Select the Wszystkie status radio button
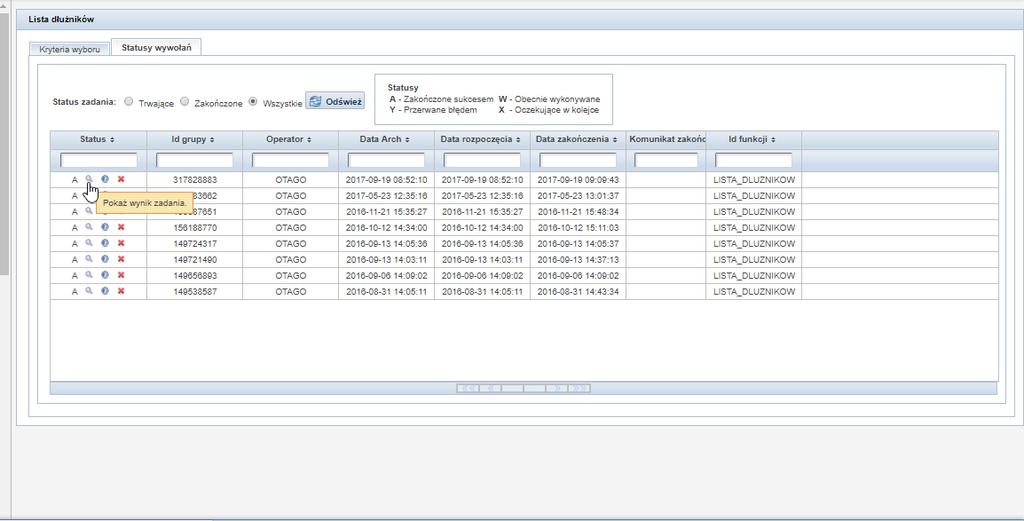 tap(253, 101)
